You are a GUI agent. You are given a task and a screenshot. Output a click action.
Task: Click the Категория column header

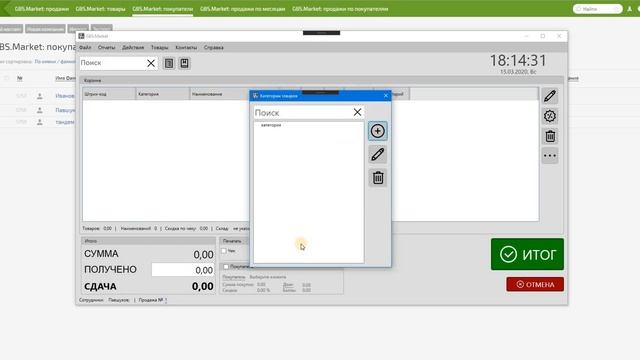(162, 94)
